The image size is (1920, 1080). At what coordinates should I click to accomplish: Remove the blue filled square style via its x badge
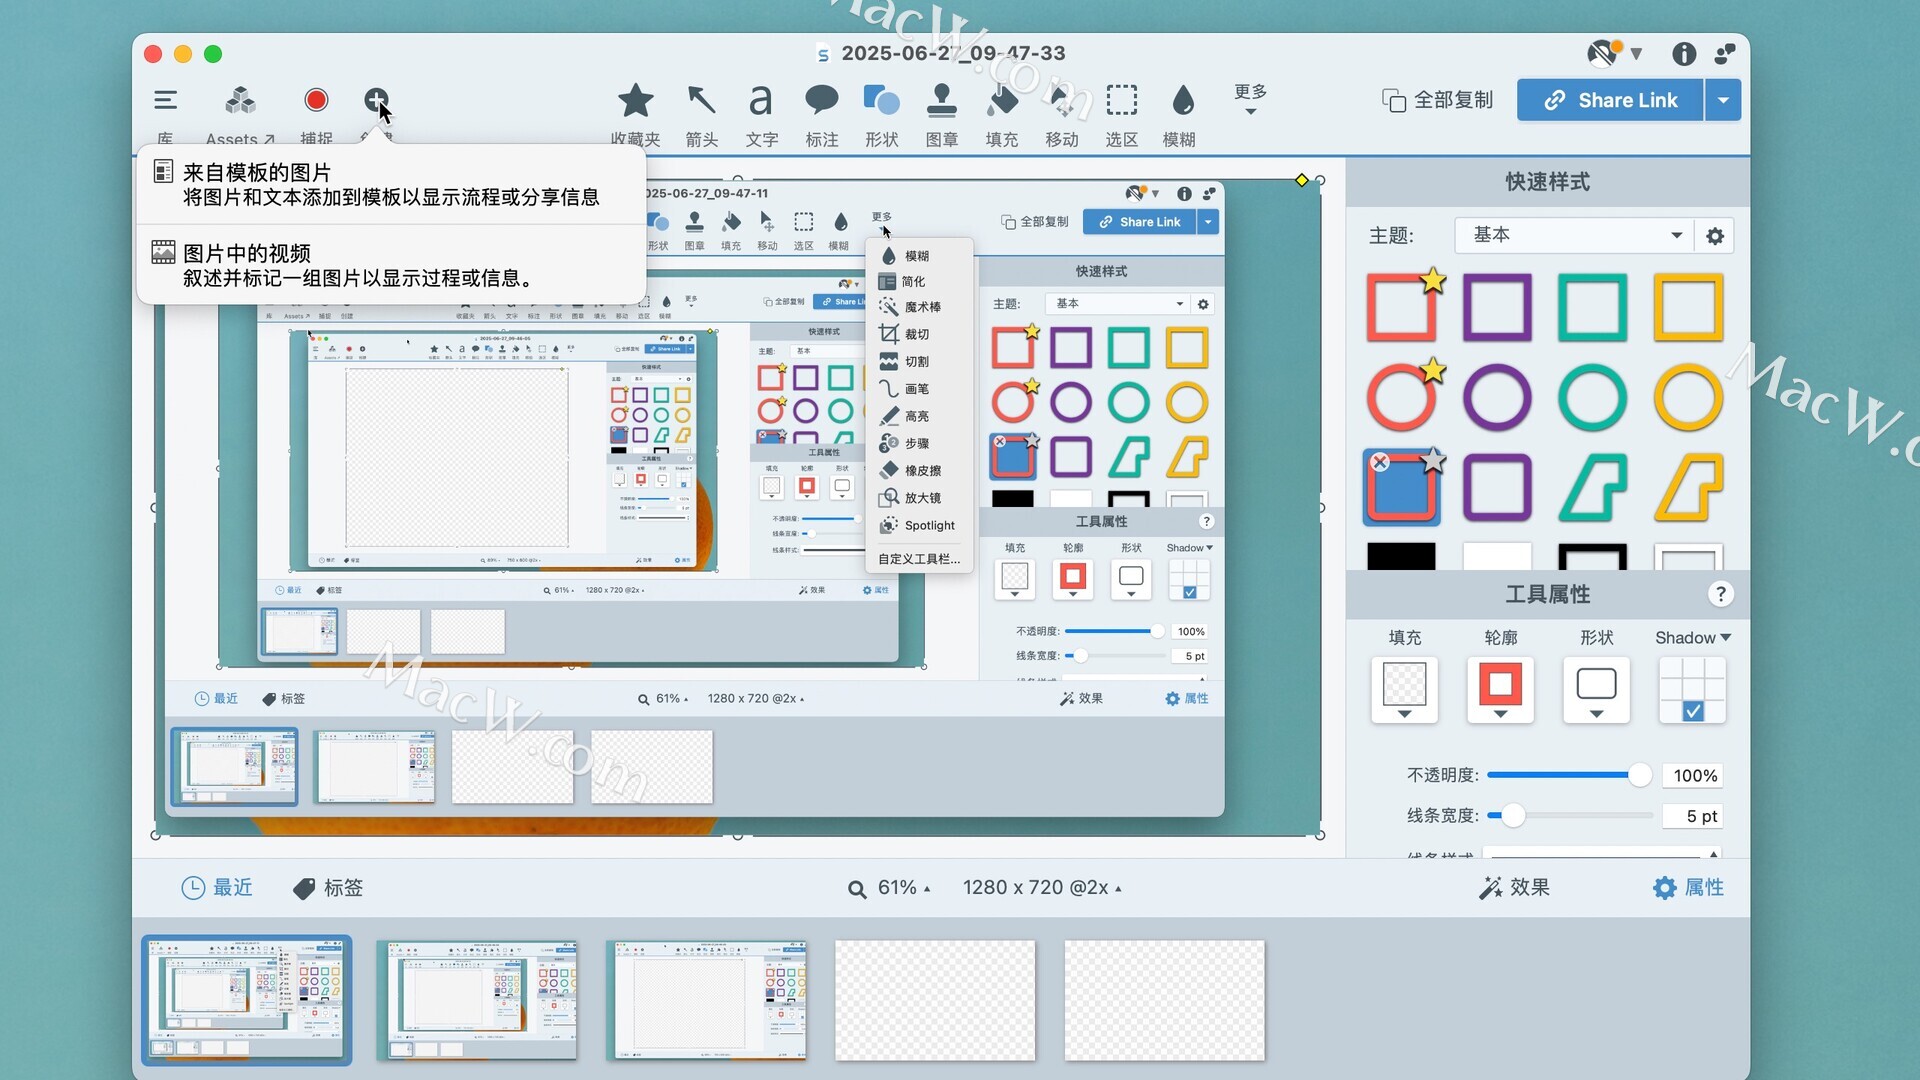pyautogui.click(x=1379, y=462)
